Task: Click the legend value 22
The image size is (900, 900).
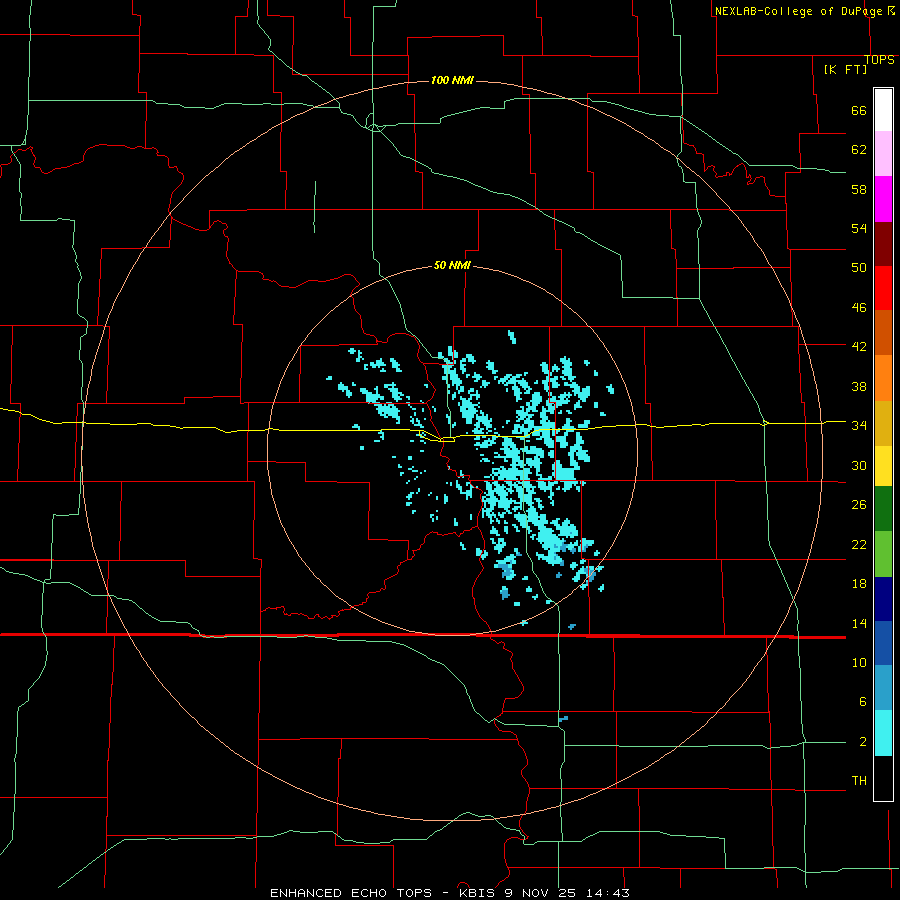Action: coord(859,544)
